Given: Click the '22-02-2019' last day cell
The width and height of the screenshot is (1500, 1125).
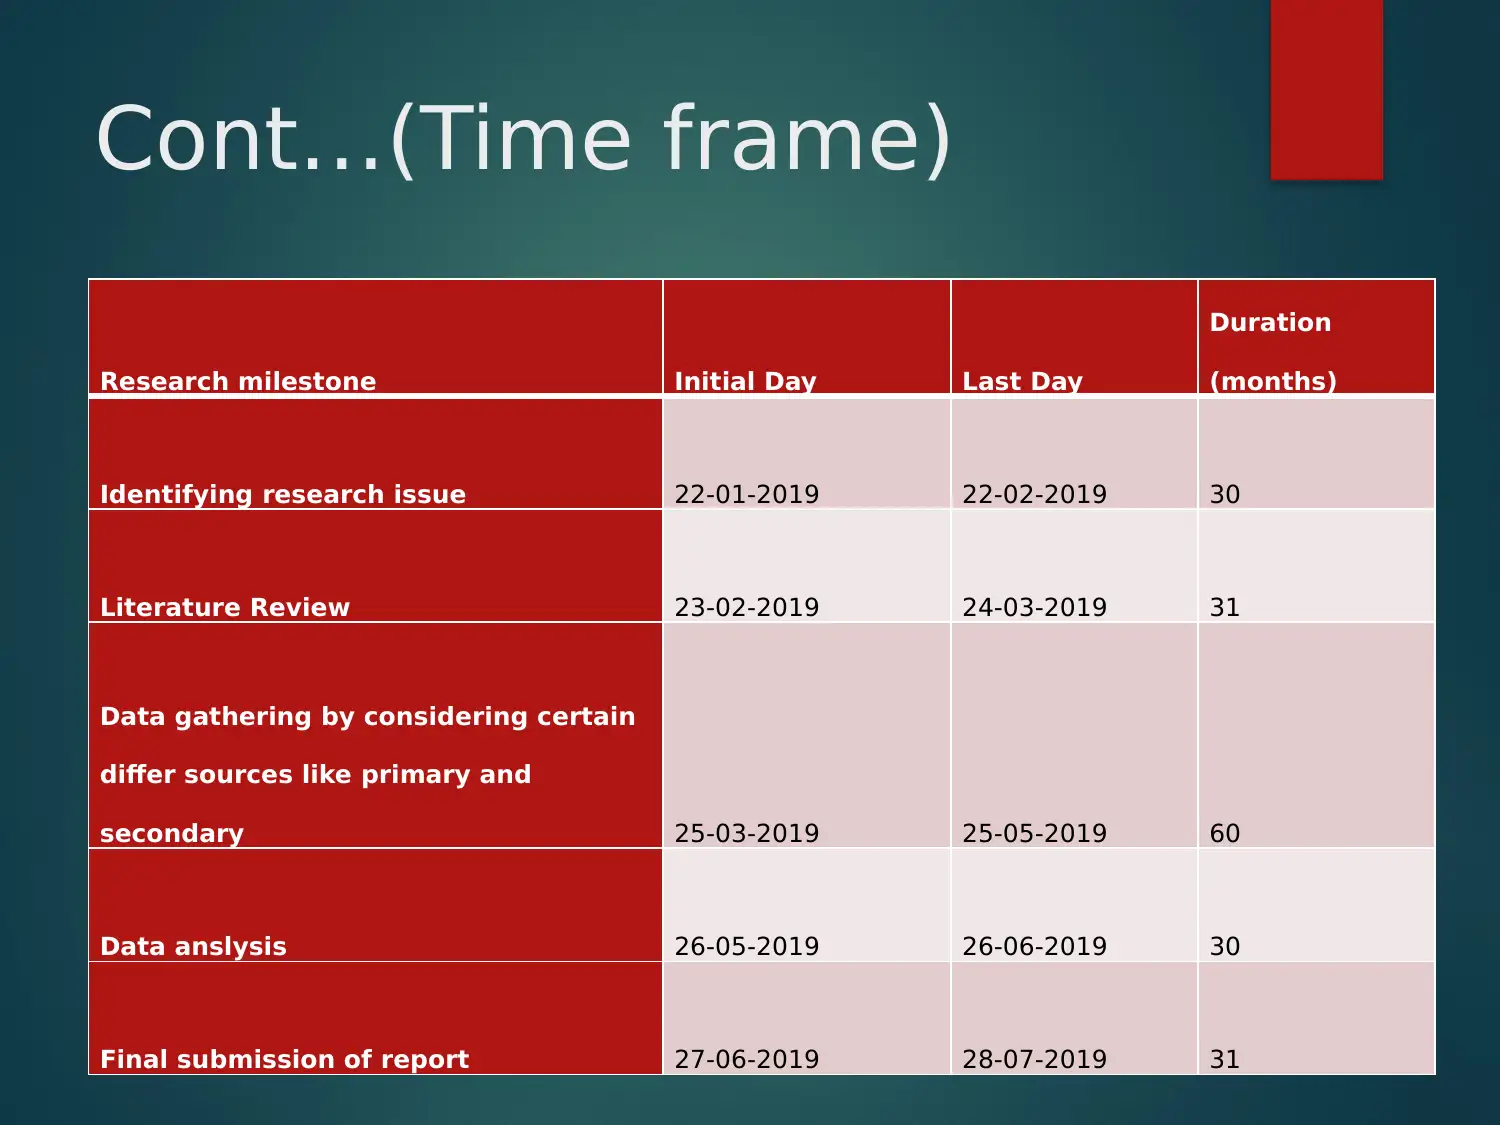Looking at the screenshot, I should click(x=1074, y=454).
